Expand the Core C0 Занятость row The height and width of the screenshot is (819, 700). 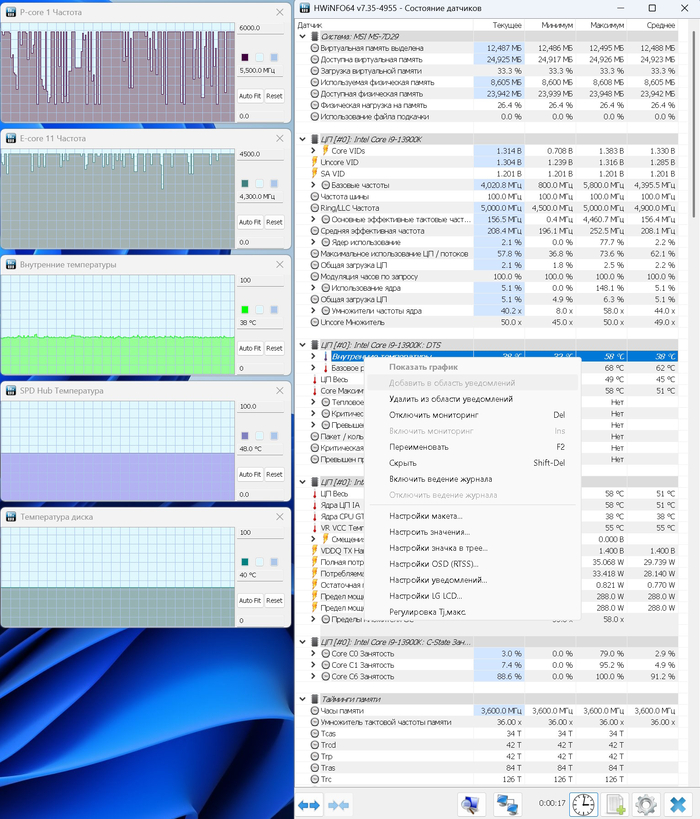(x=314, y=653)
